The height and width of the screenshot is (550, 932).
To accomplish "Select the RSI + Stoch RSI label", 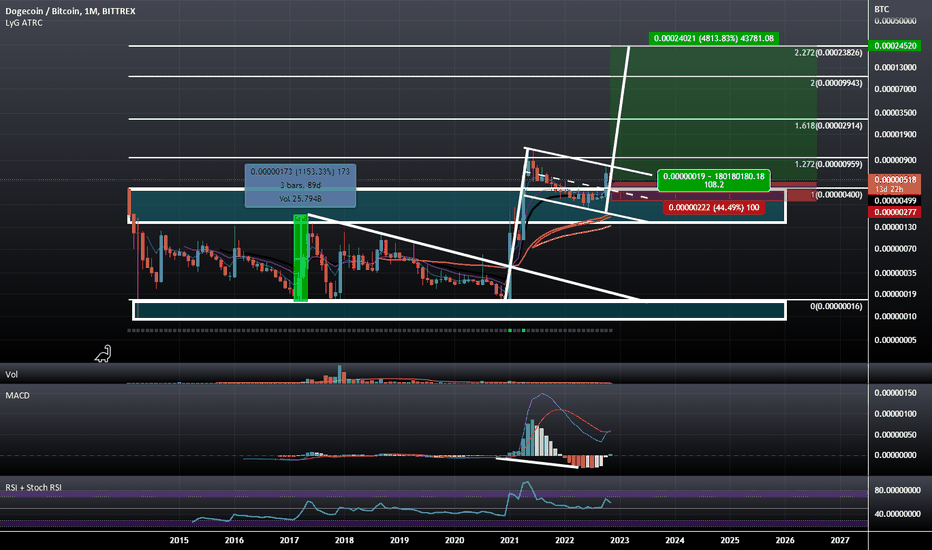I will tap(33, 488).
